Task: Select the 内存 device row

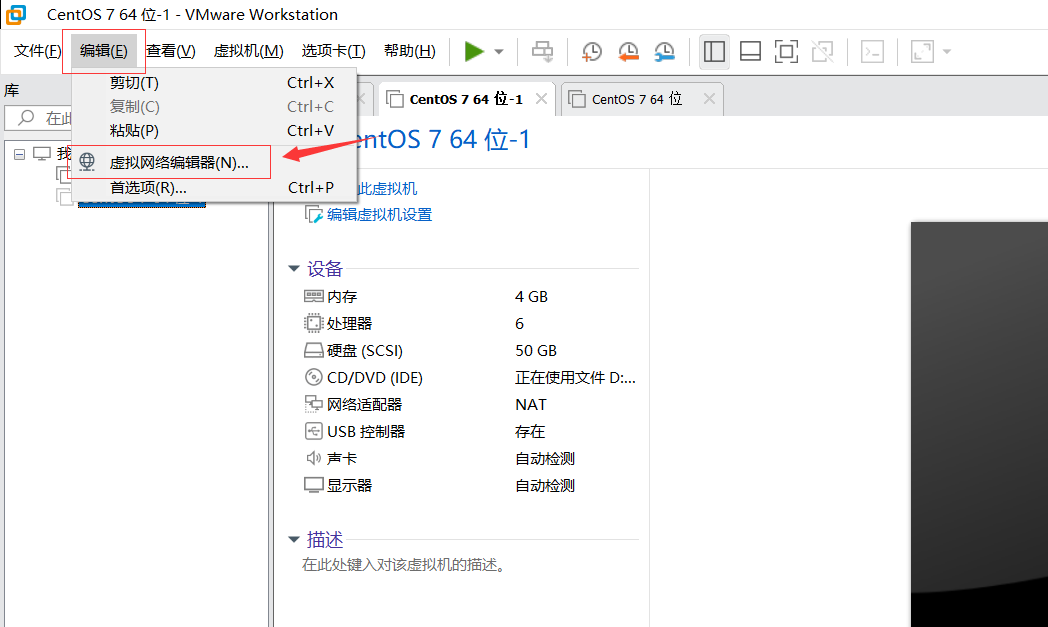Action: pos(470,297)
